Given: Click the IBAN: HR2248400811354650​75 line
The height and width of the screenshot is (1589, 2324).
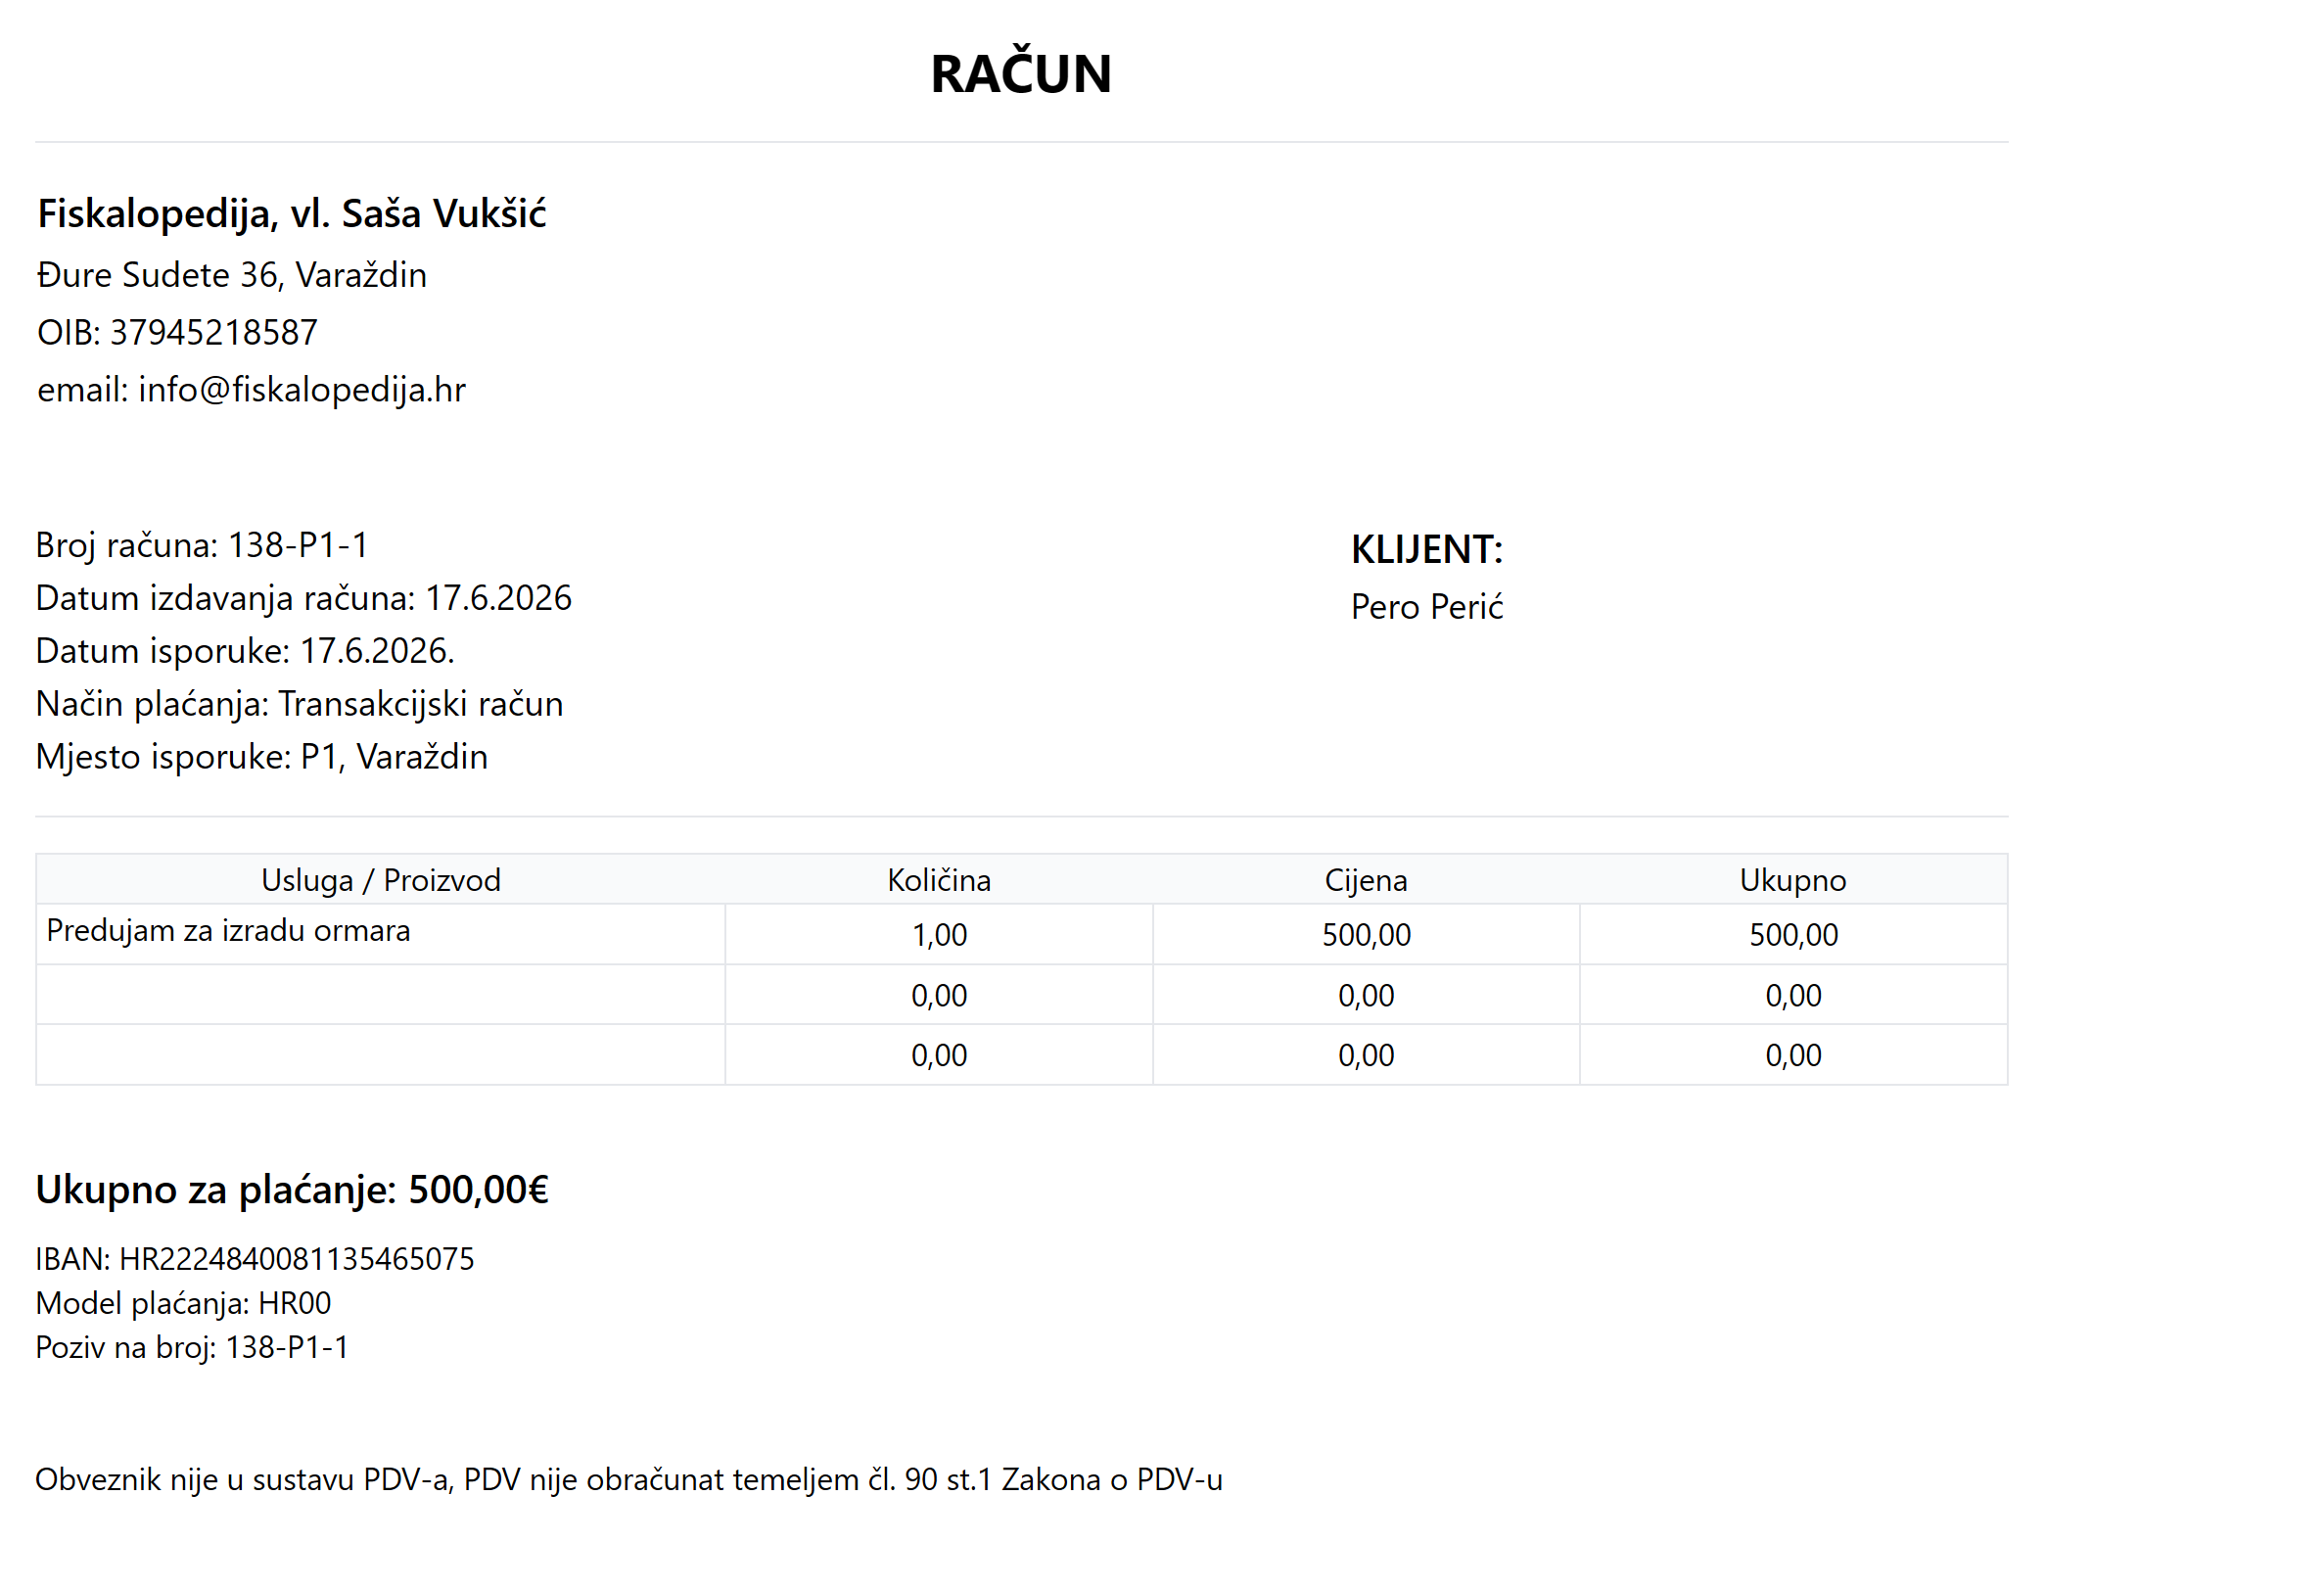Looking at the screenshot, I should (255, 1259).
